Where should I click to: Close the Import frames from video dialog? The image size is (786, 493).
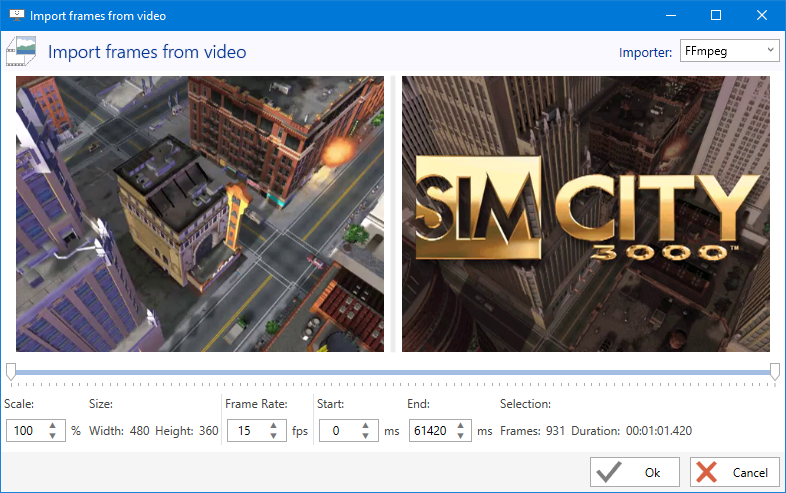click(x=761, y=15)
